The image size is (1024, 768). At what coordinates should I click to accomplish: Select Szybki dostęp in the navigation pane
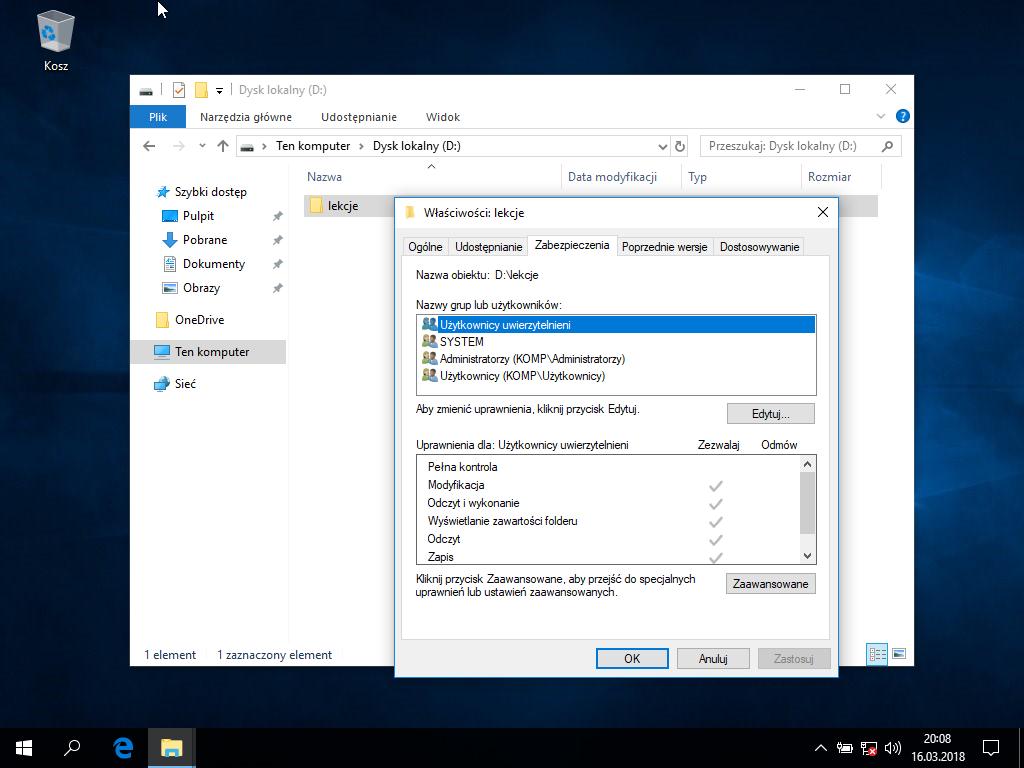pos(201,192)
